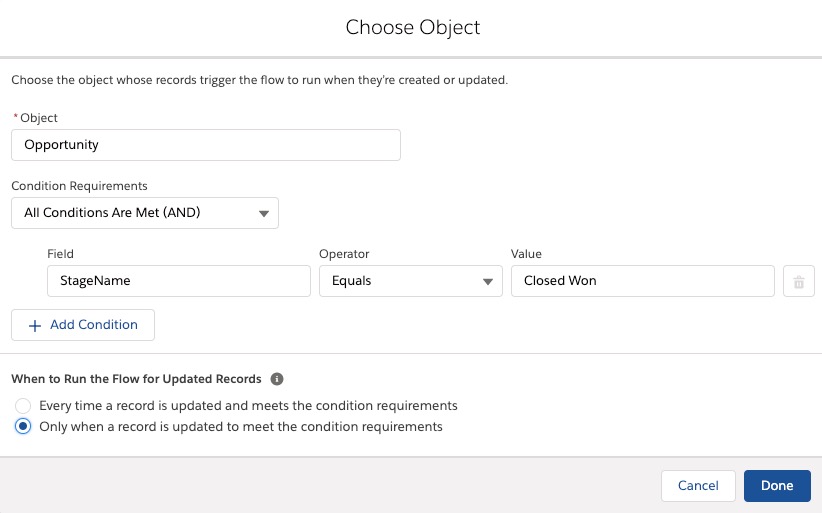
Task: Click the arrow on the Operator combo box
Action: (x=488, y=281)
